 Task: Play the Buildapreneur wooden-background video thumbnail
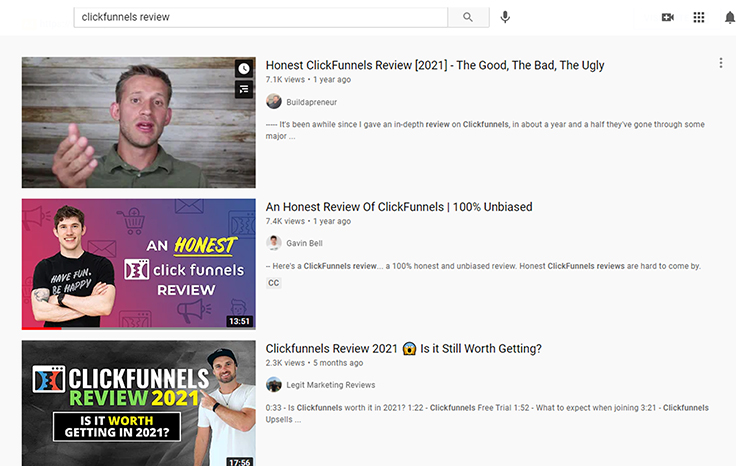tap(139, 122)
